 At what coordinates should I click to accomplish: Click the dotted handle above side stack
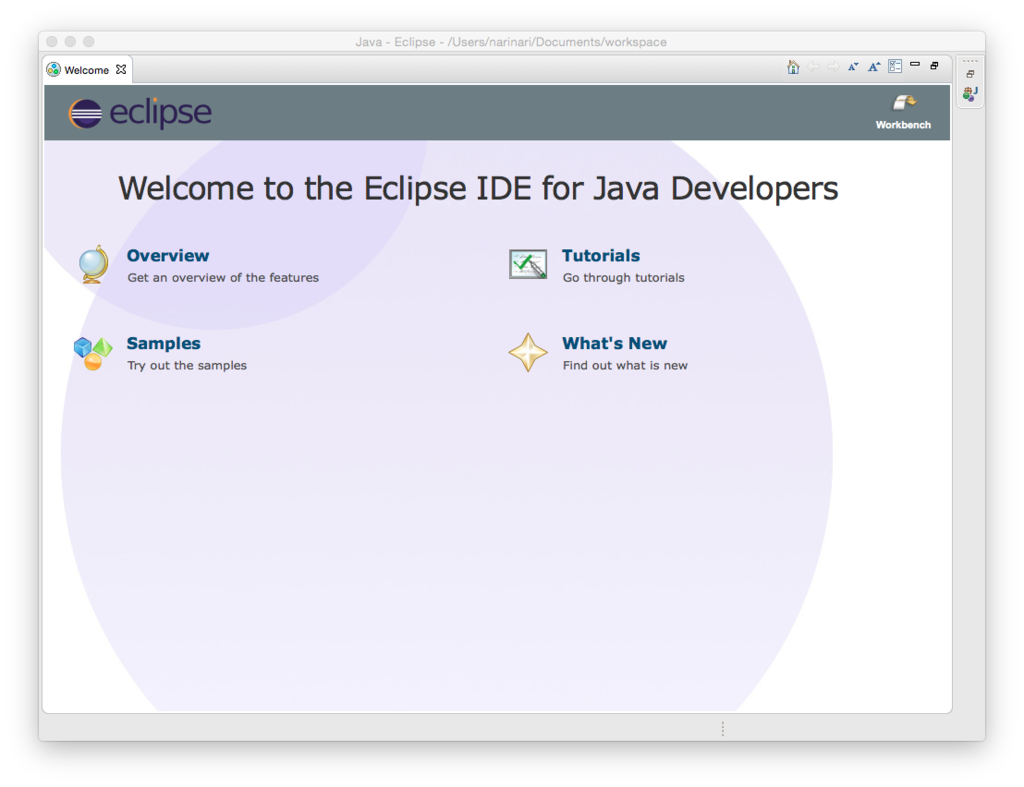point(970,61)
